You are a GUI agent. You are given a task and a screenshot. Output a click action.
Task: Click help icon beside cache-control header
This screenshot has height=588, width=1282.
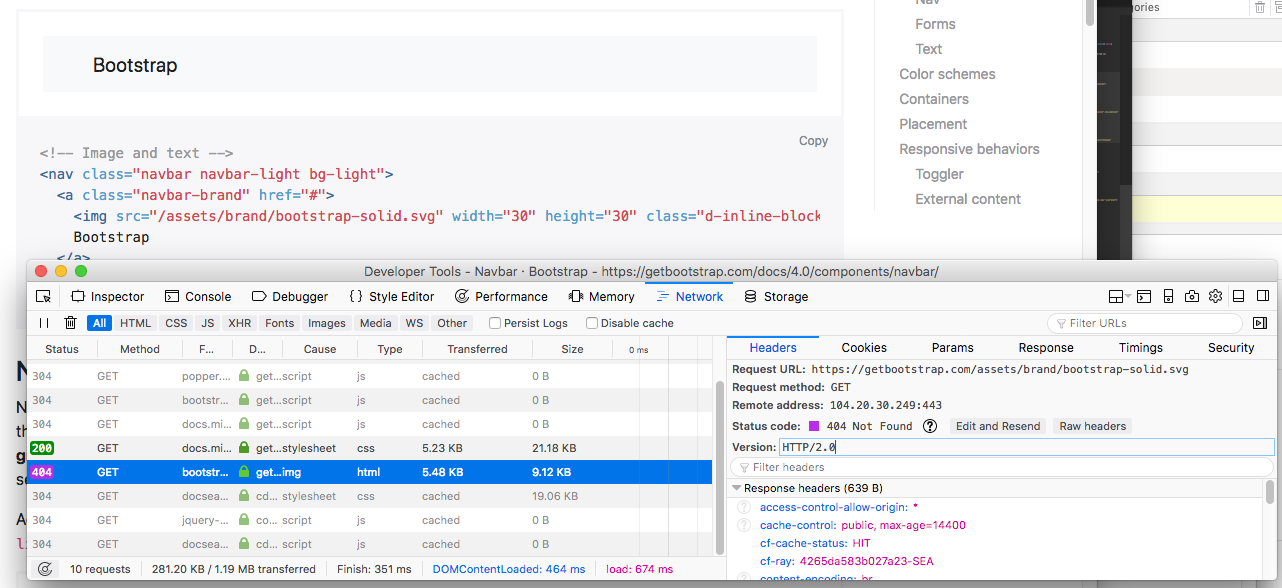coord(744,525)
